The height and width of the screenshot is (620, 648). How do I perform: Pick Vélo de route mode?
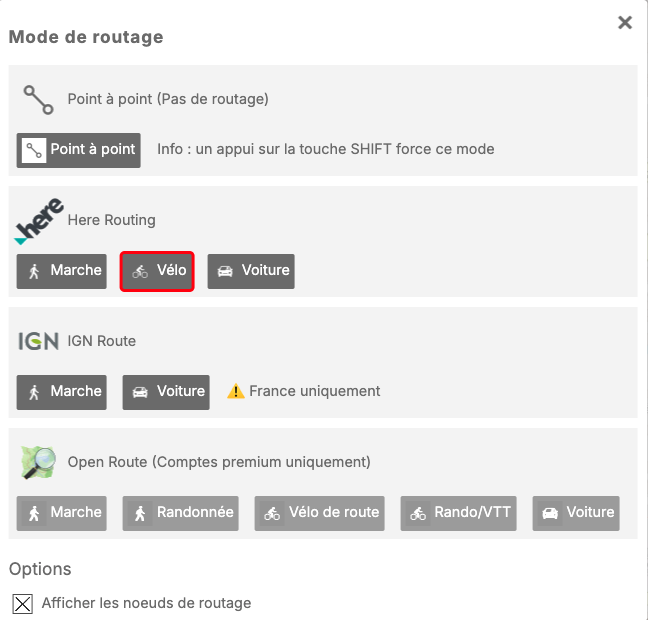[320, 513]
